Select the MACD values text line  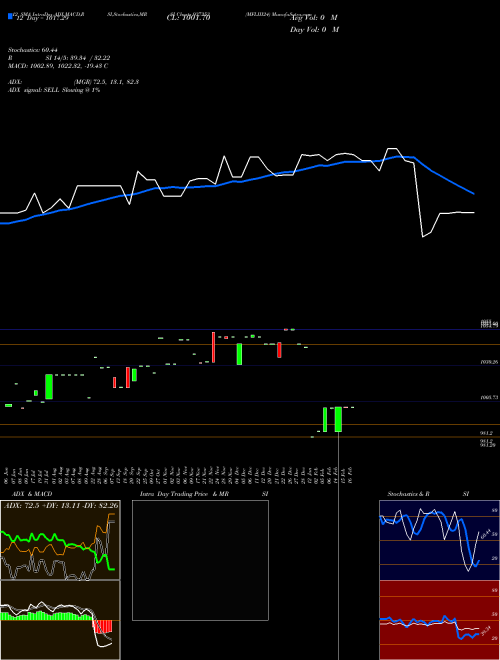tap(58, 66)
